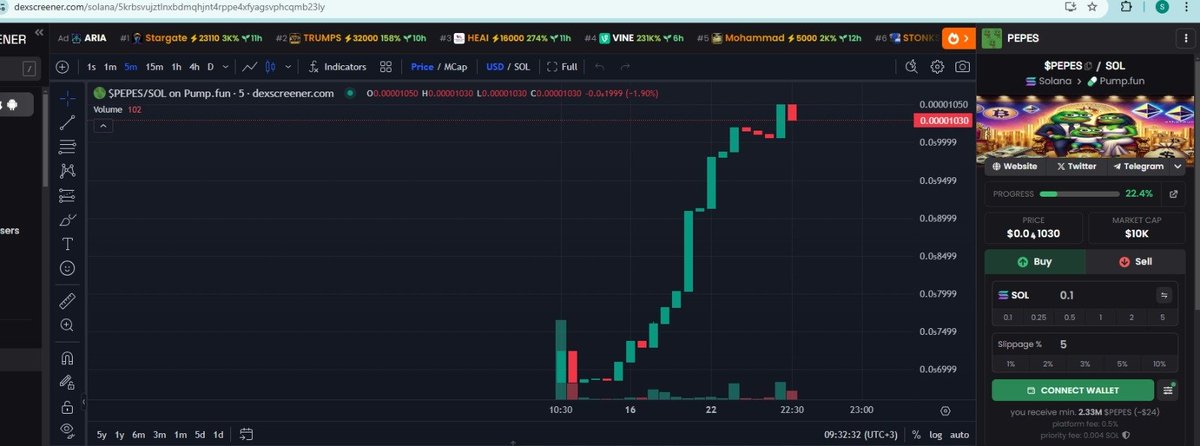
Task: Toggle hide all drawings eye icon
Action: click(67, 430)
